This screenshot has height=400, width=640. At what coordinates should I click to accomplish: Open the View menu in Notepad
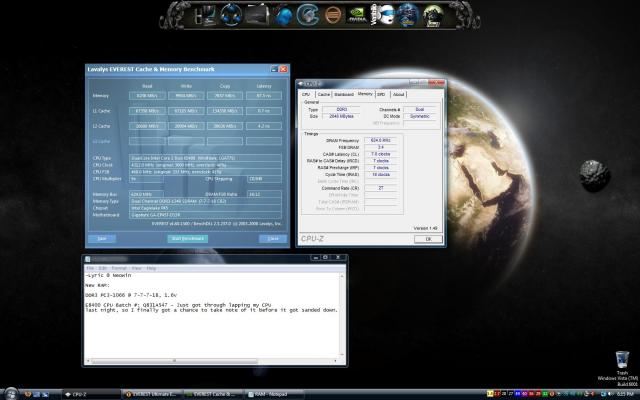136,268
